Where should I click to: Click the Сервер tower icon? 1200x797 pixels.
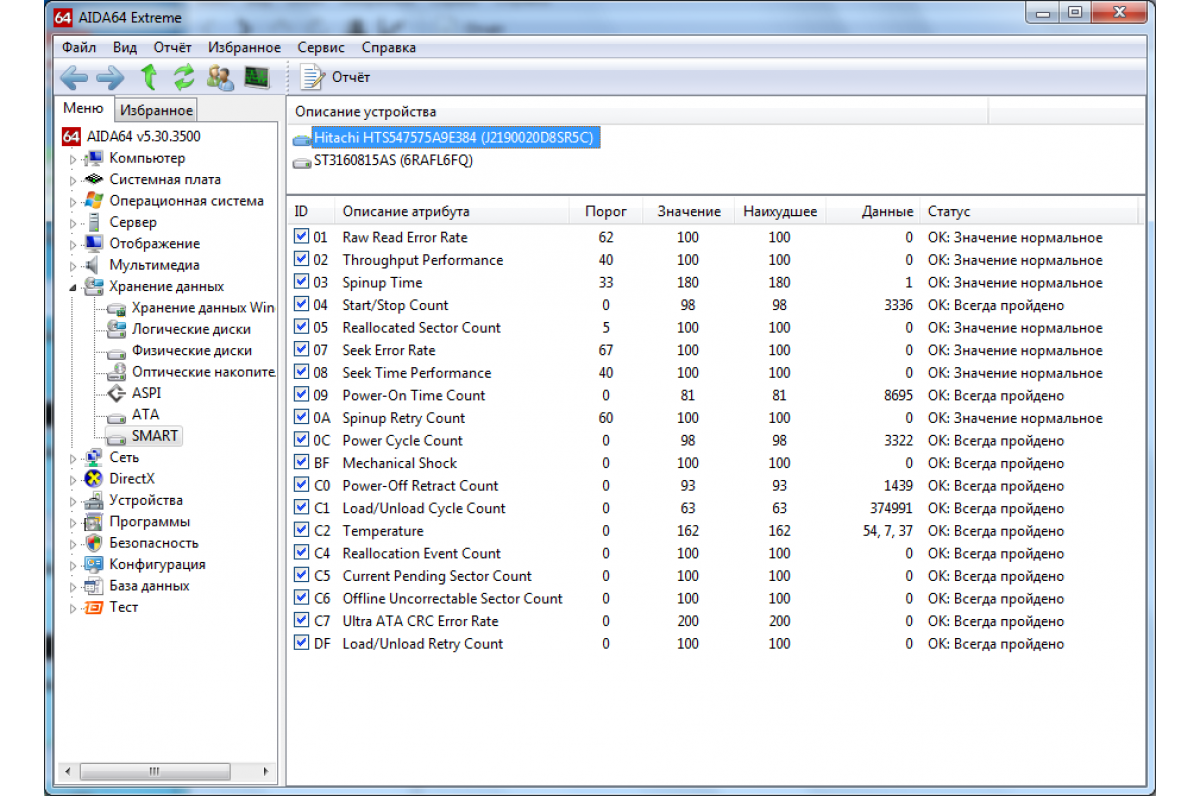pos(94,222)
